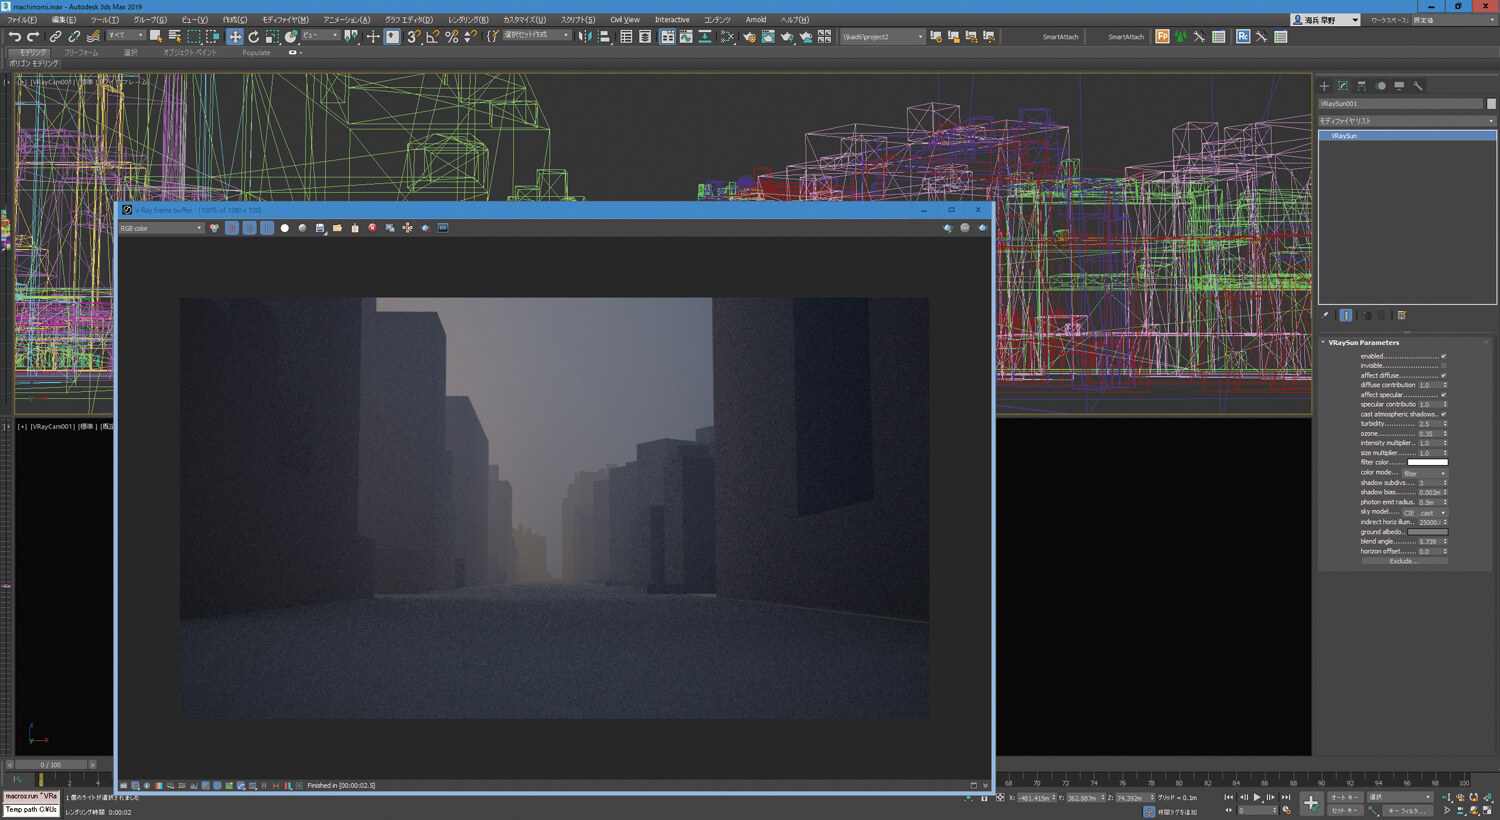Toggle the VRaySun invisible checkbox

pyautogui.click(x=1443, y=366)
